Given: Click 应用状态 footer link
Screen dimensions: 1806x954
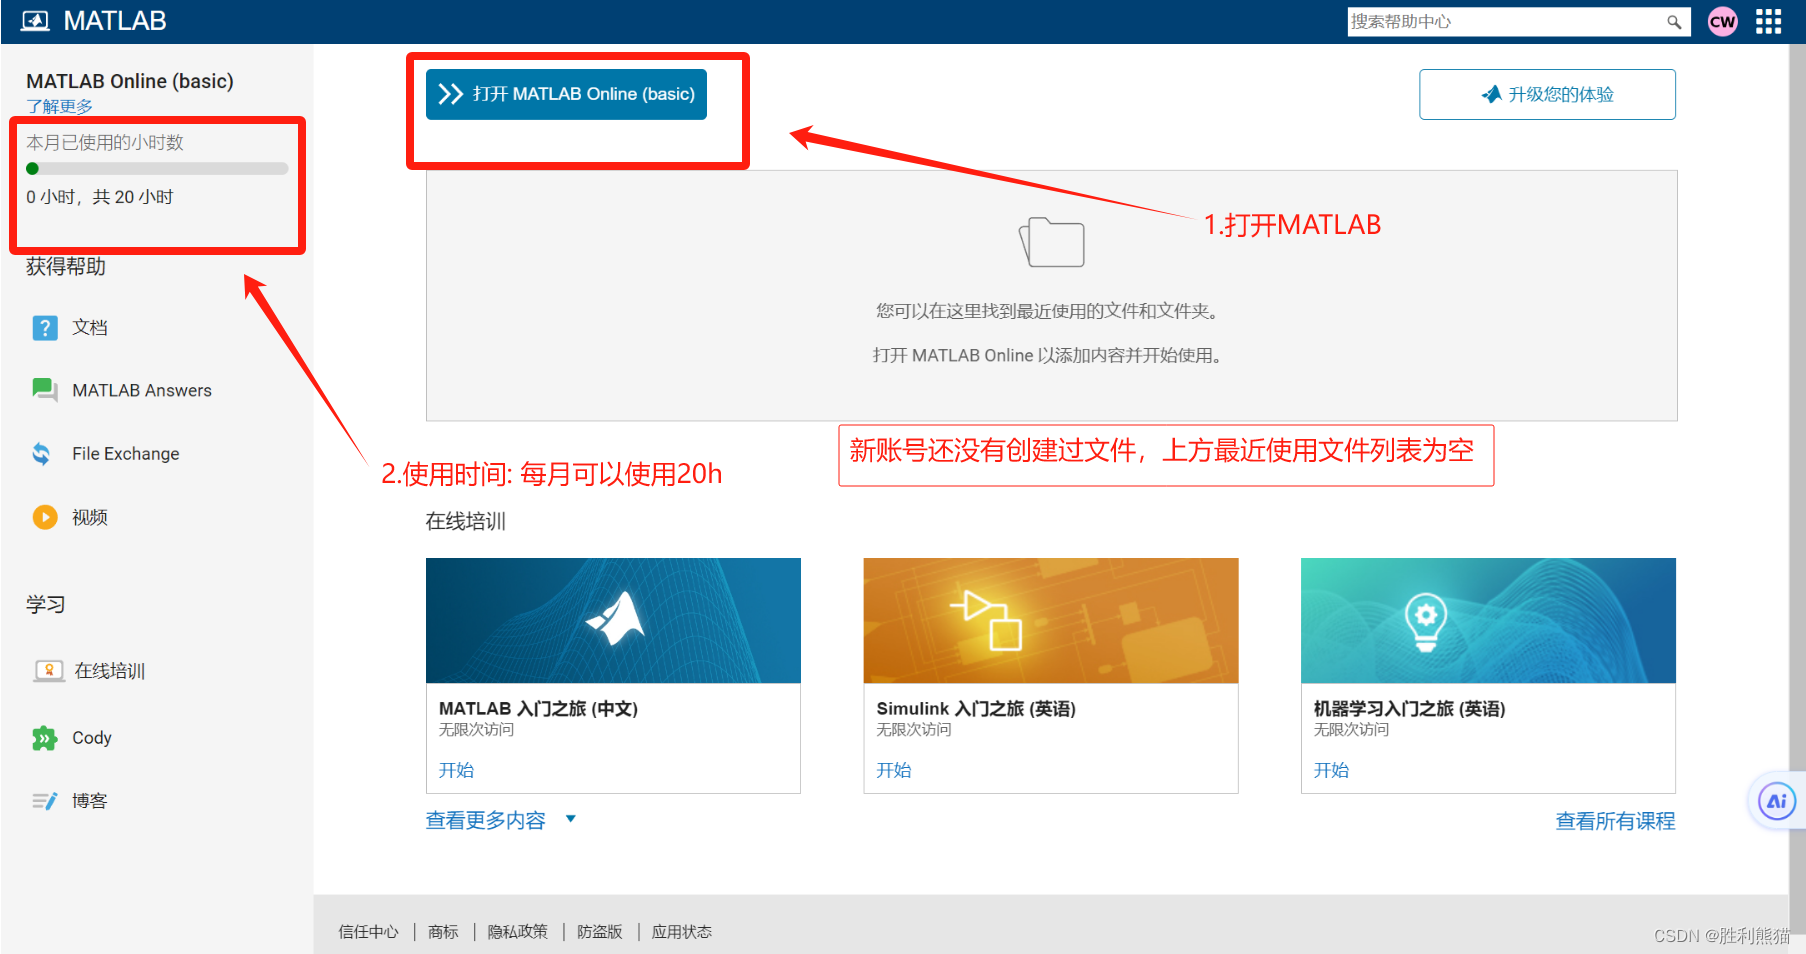Looking at the screenshot, I should click(682, 932).
